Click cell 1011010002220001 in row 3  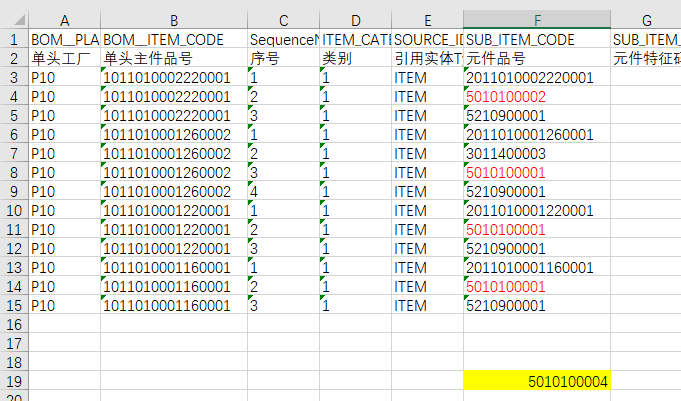pyautogui.click(x=174, y=77)
